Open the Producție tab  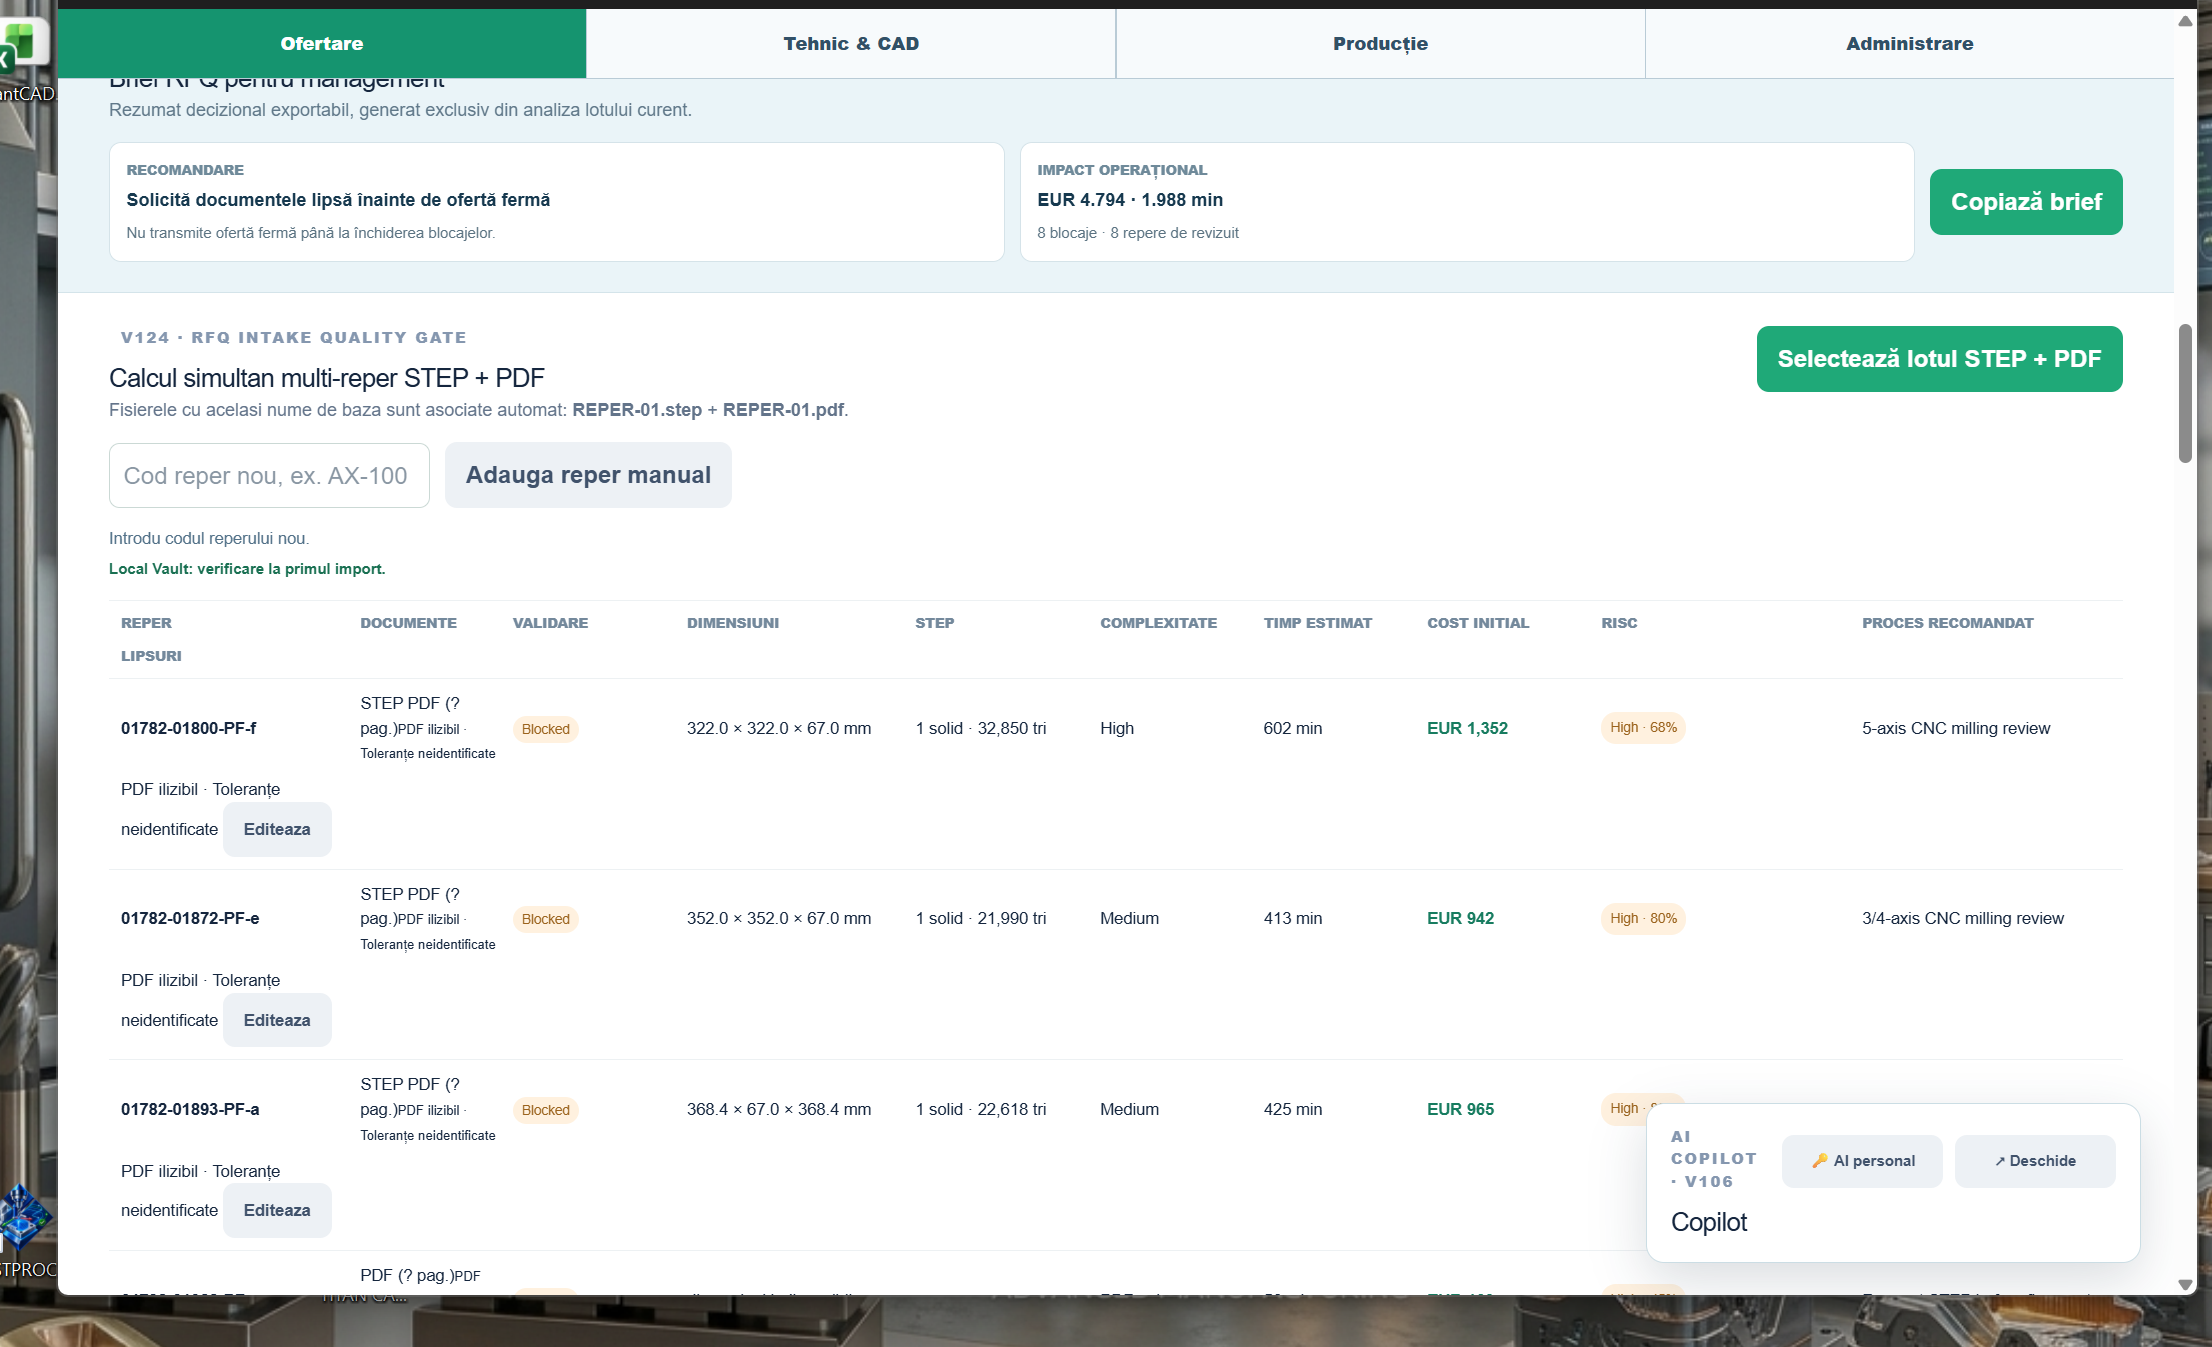point(1380,43)
